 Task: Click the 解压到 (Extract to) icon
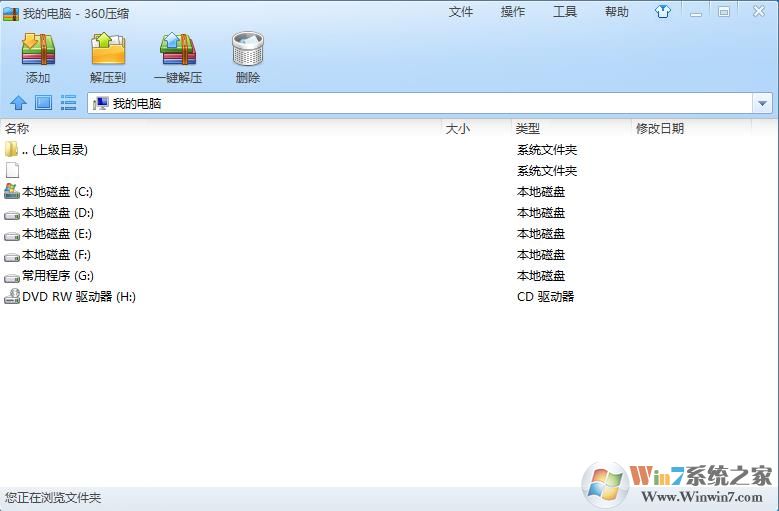click(108, 49)
